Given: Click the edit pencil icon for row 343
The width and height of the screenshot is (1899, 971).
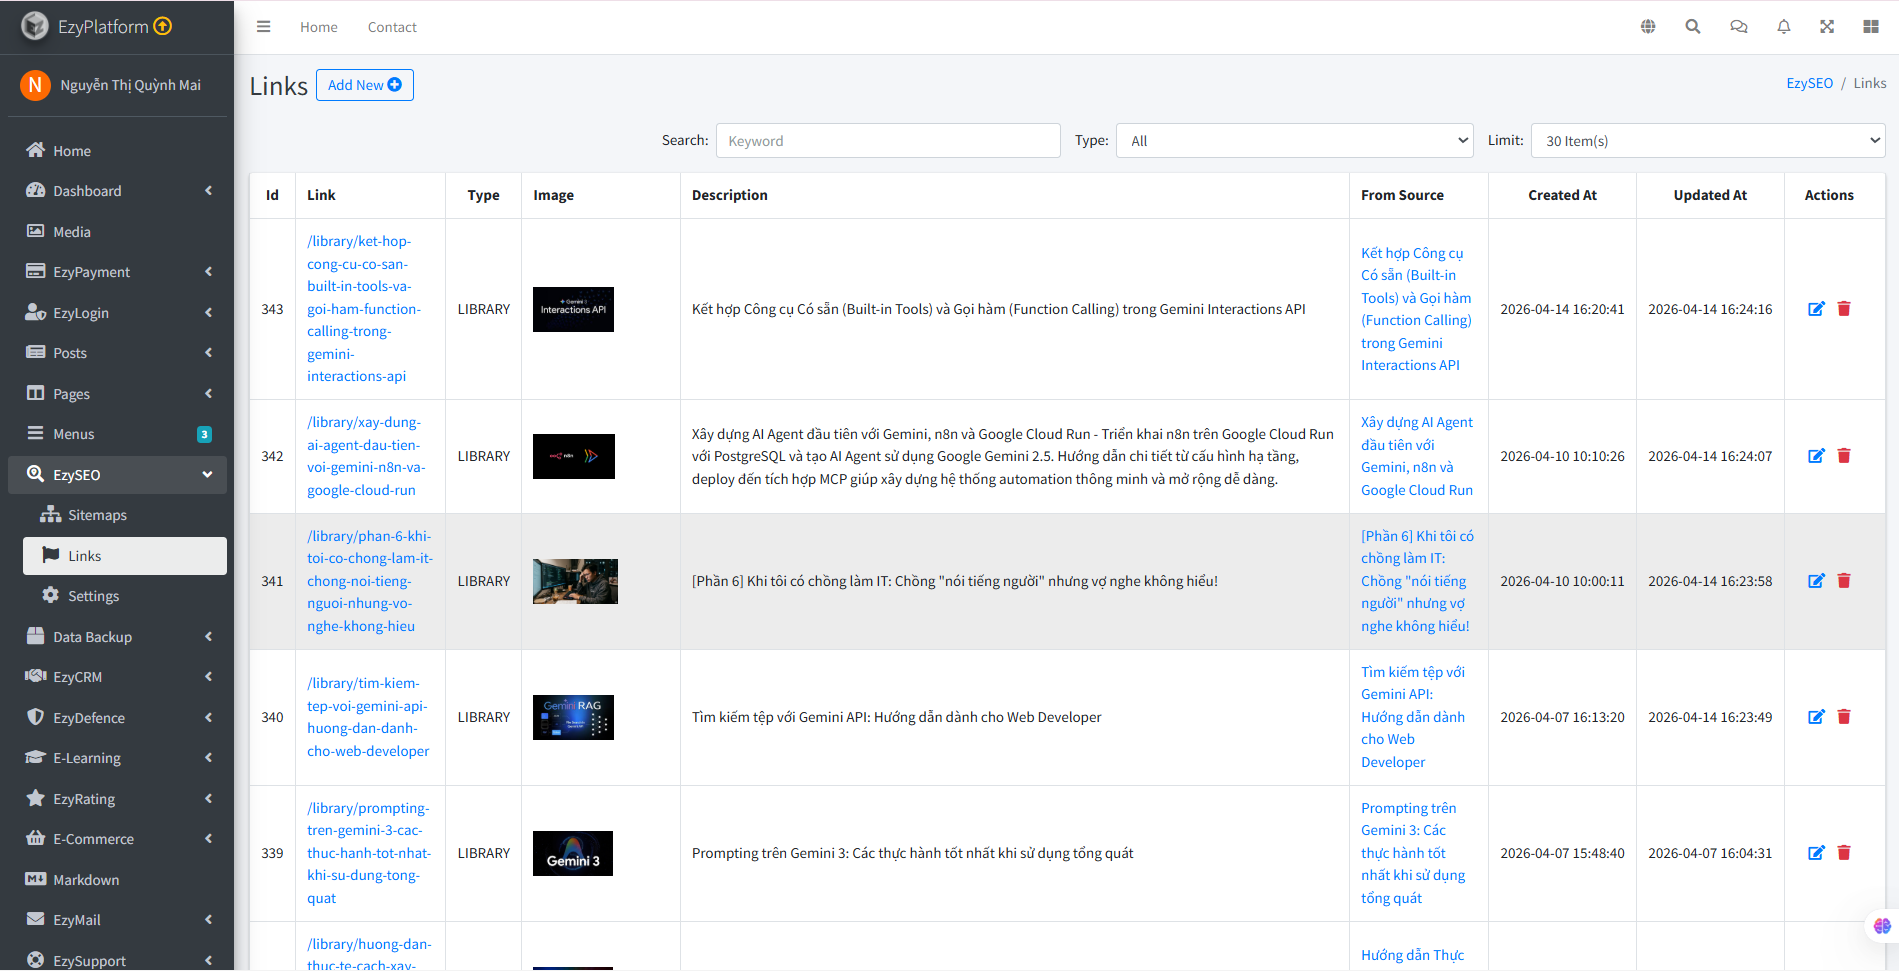Looking at the screenshot, I should click(1816, 309).
